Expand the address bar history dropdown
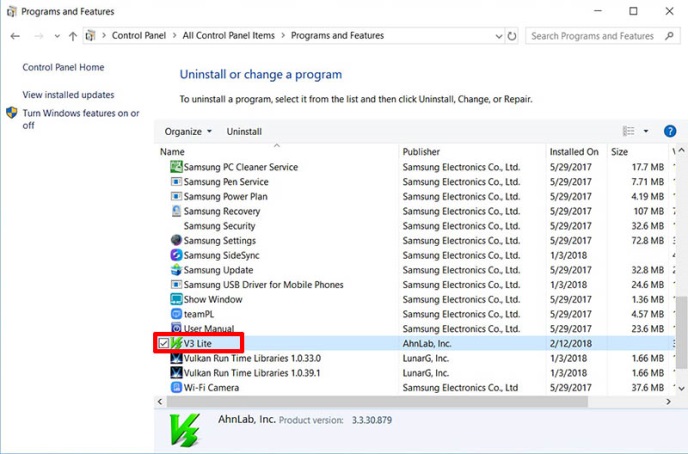 (x=499, y=36)
